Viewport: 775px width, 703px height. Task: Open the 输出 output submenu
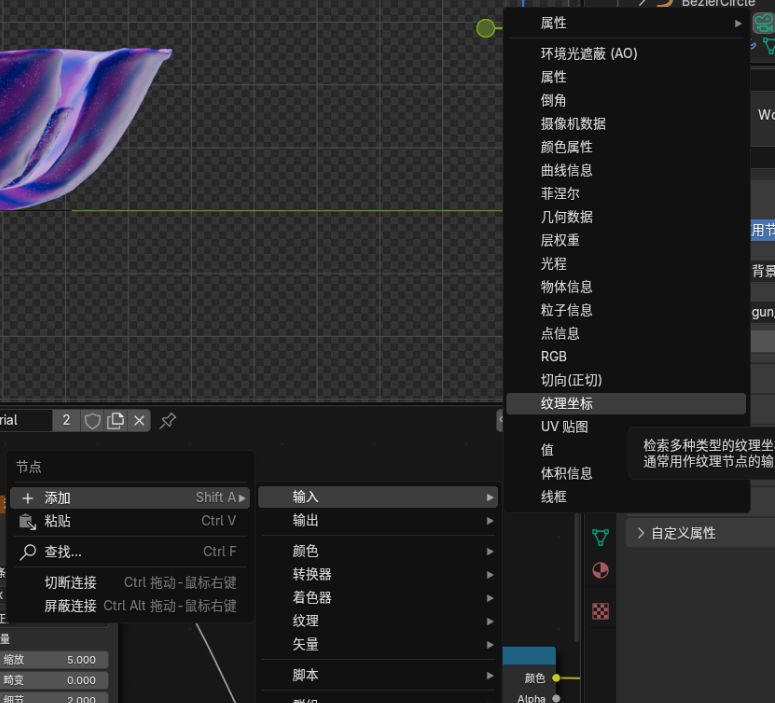pos(378,521)
